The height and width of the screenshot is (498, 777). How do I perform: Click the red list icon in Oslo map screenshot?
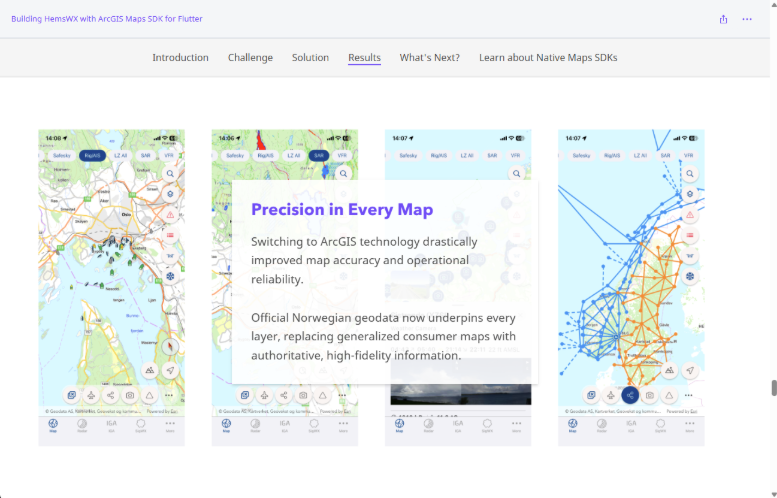tap(170, 235)
